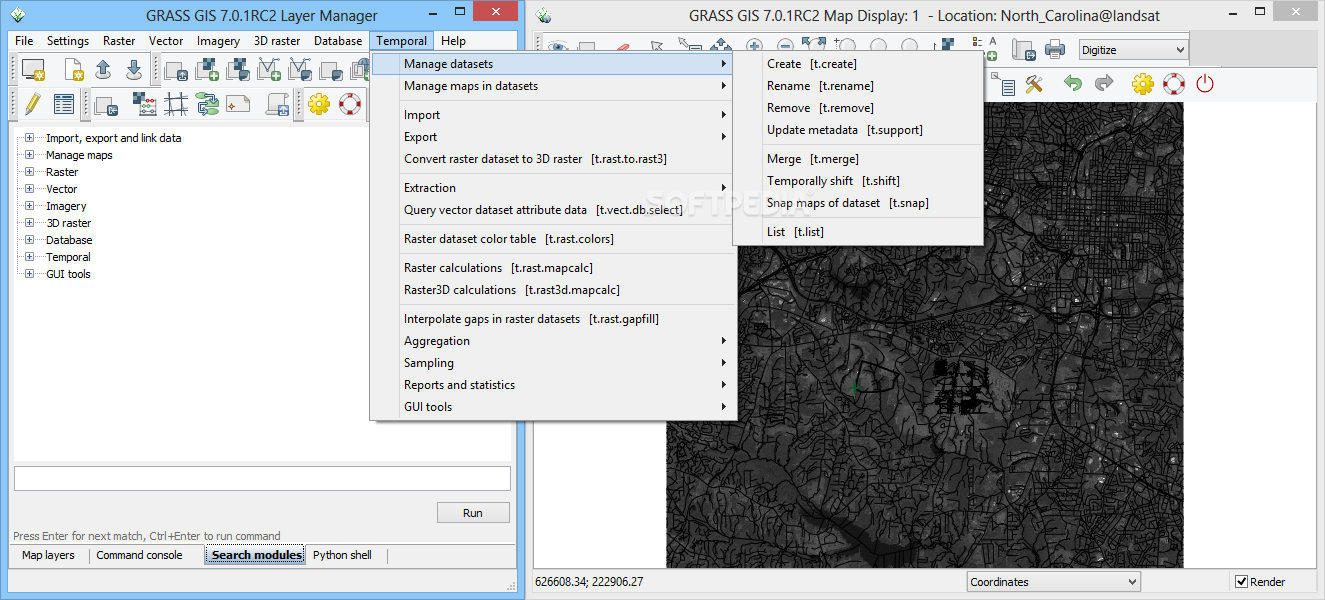The height and width of the screenshot is (600, 1325).
Task: Choose List [t.list] menu entry
Action: 795,232
